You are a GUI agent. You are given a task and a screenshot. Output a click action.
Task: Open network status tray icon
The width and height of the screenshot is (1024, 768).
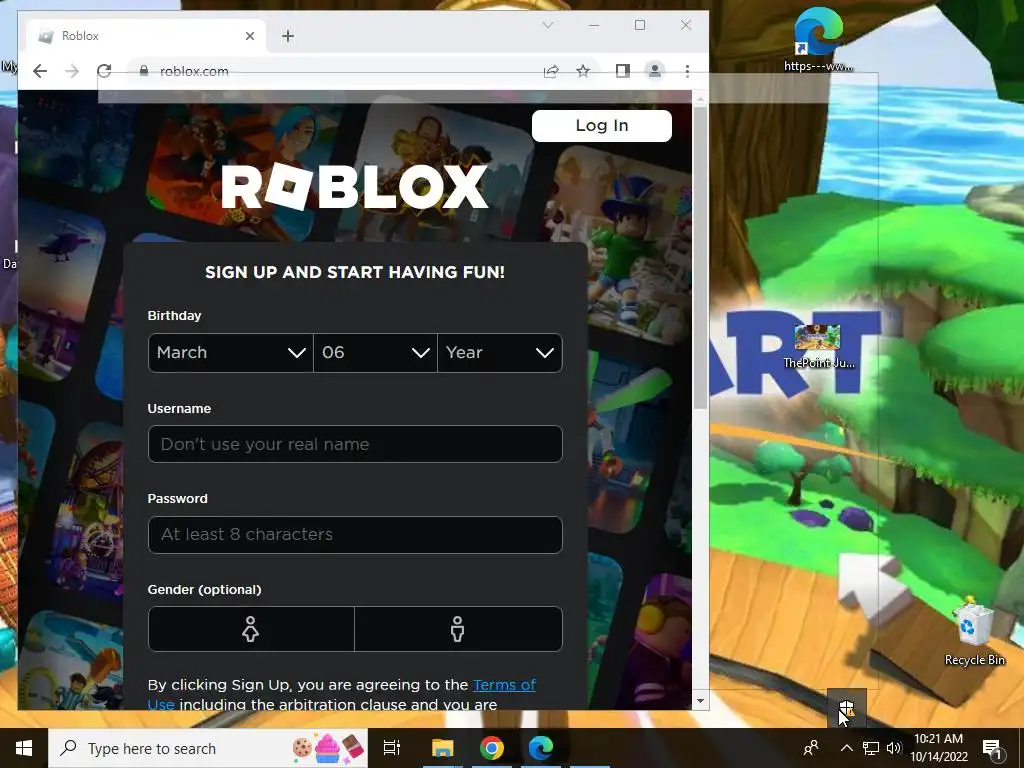pos(871,748)
